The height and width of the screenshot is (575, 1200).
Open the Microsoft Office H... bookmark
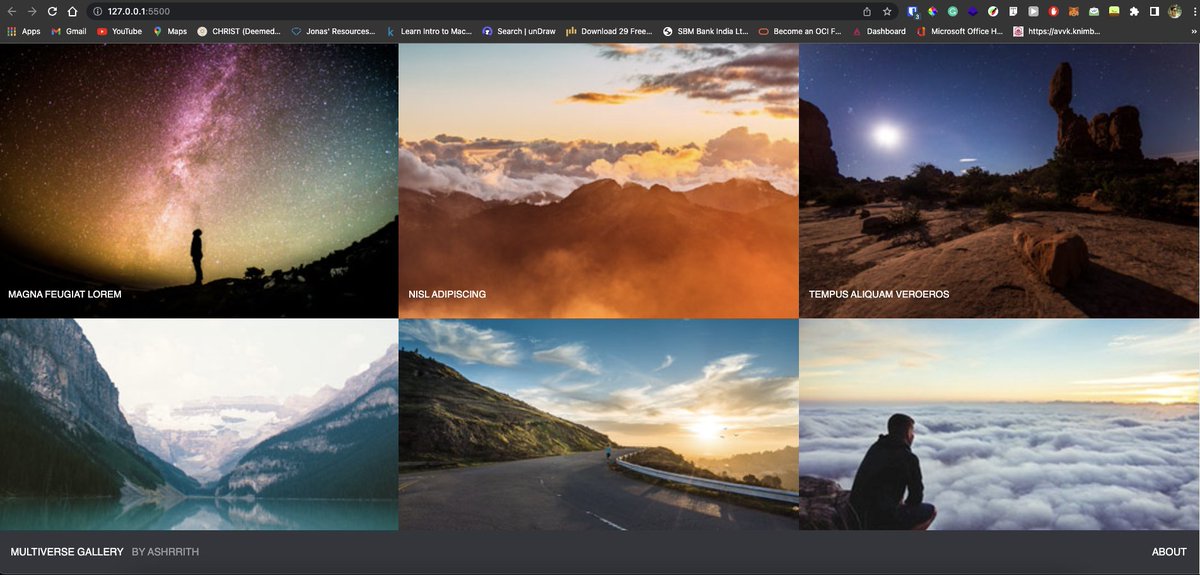(960, 31)
